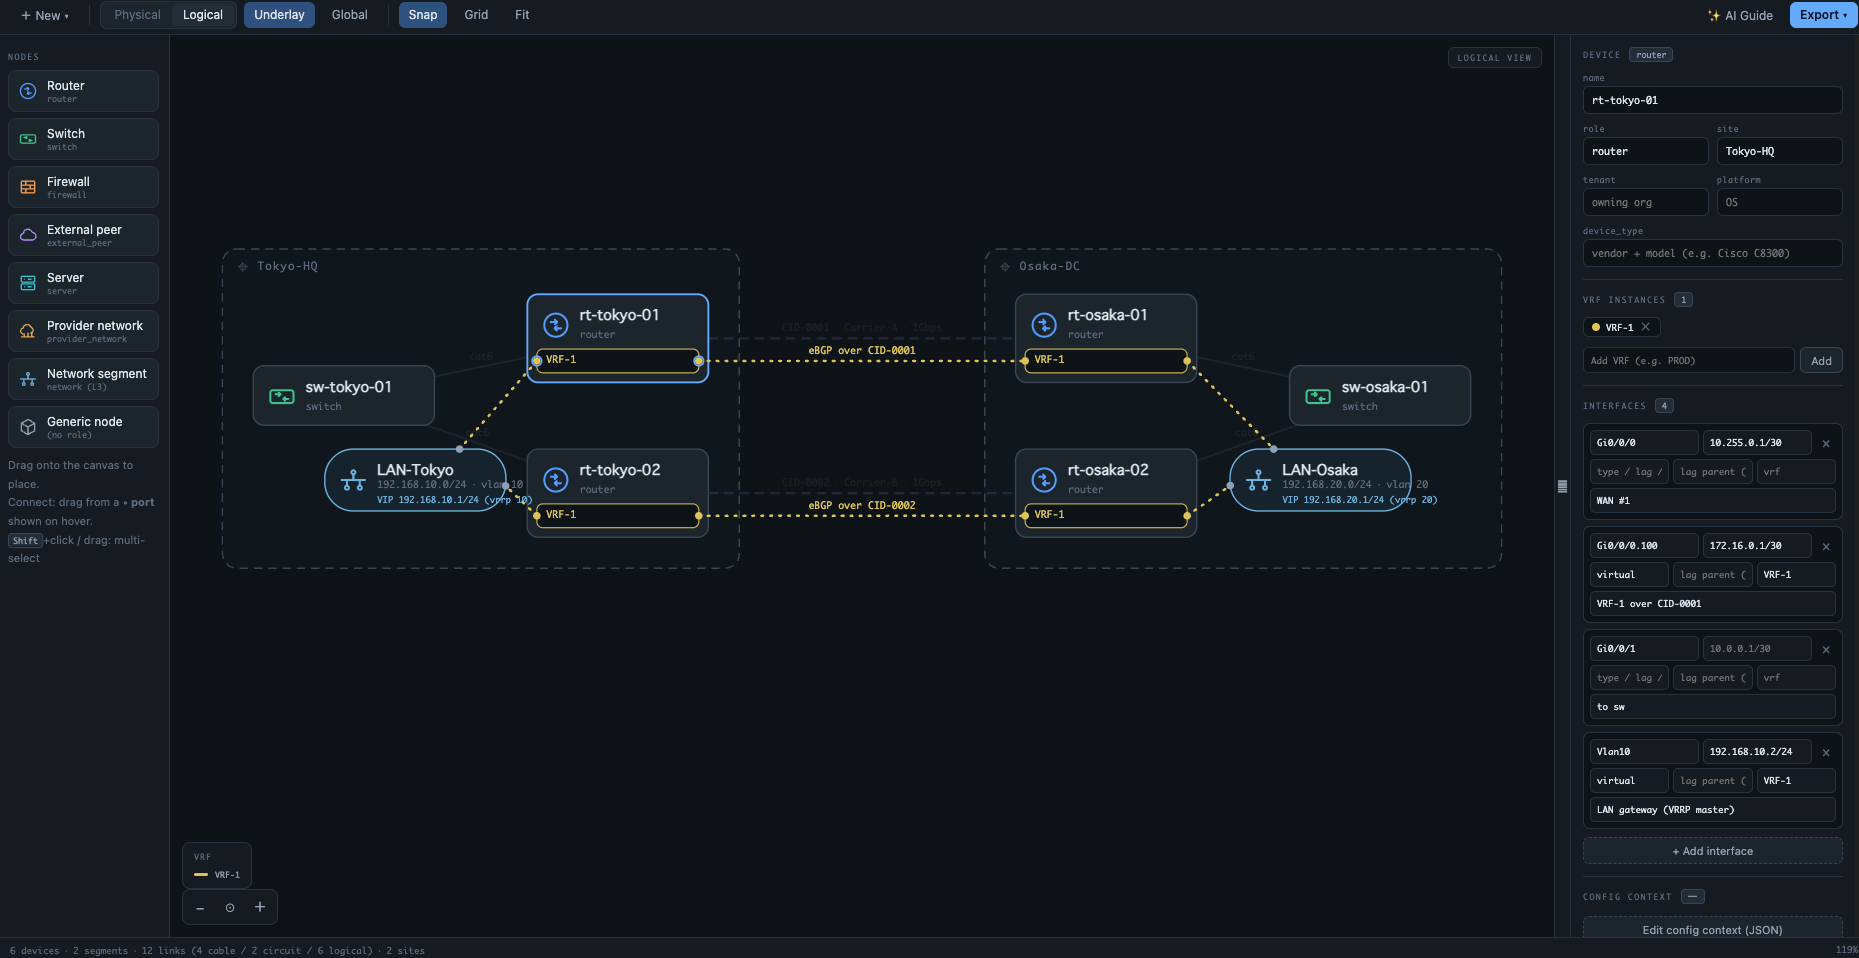Toggle the Grid display
The width and height of the screenshot is (1859, 958).
pos(476,15)
